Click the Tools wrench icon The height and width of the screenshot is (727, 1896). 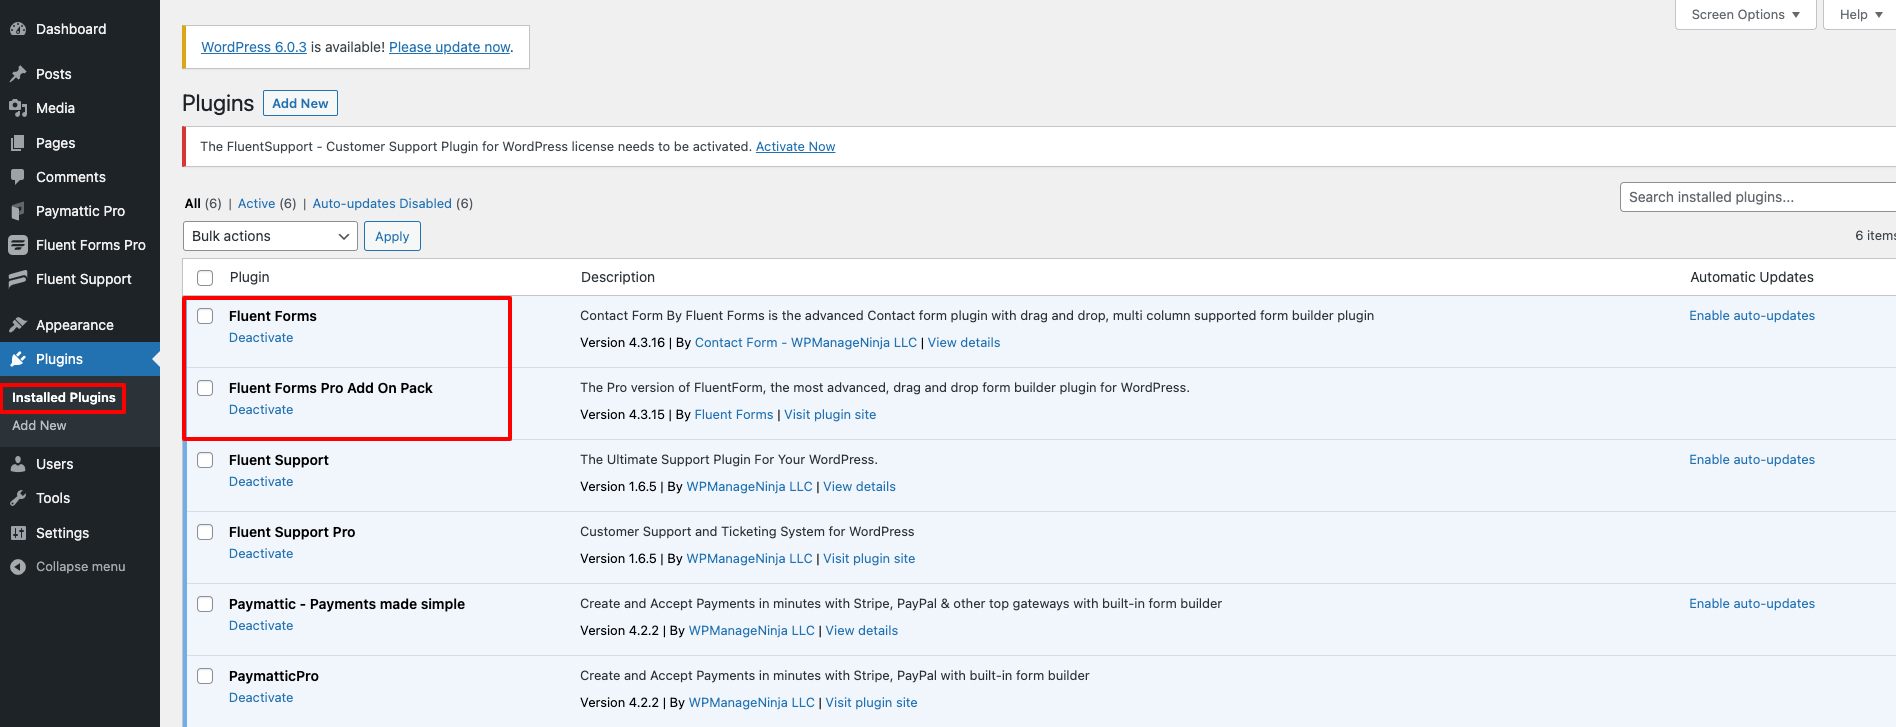[18, 498]
